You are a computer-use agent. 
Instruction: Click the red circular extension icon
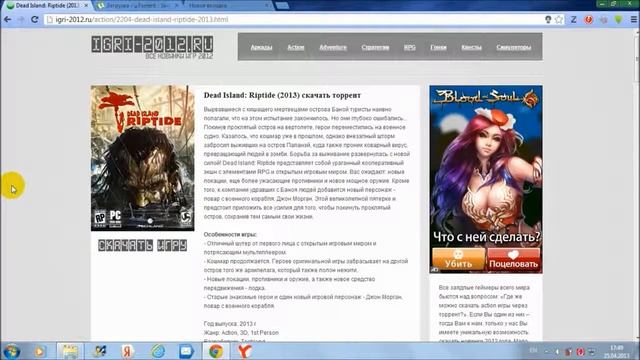tap(588, 20)
